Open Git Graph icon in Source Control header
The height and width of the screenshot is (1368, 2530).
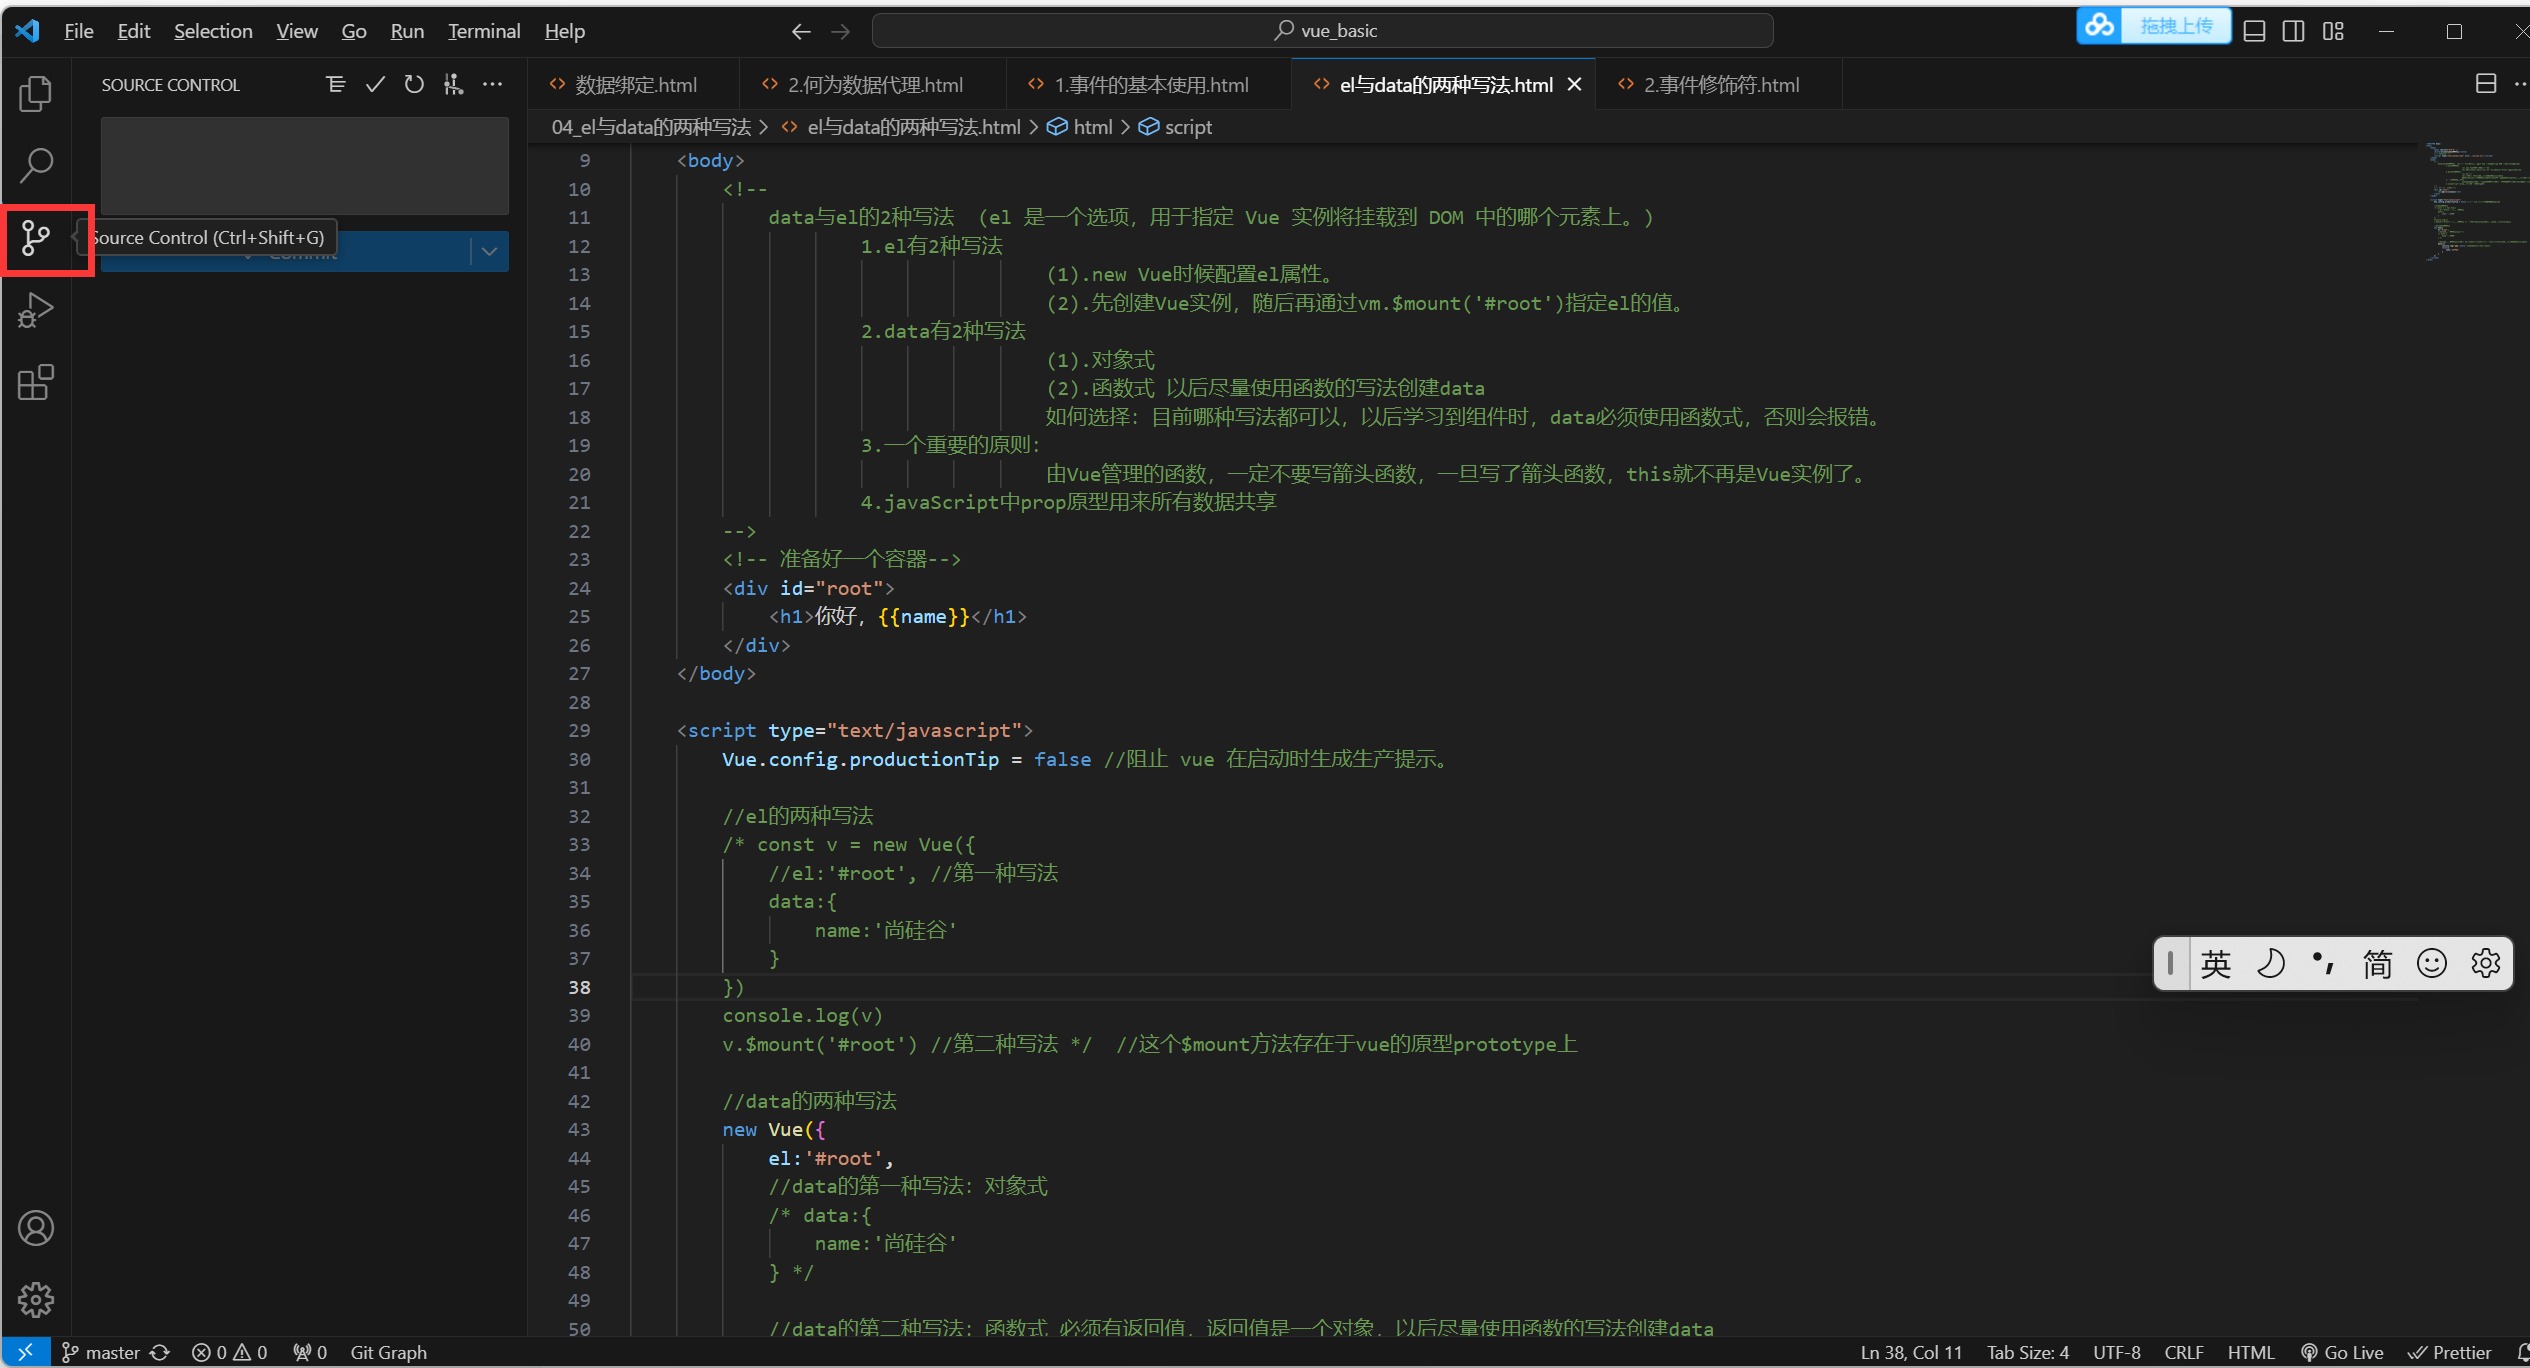coord(454,85)
